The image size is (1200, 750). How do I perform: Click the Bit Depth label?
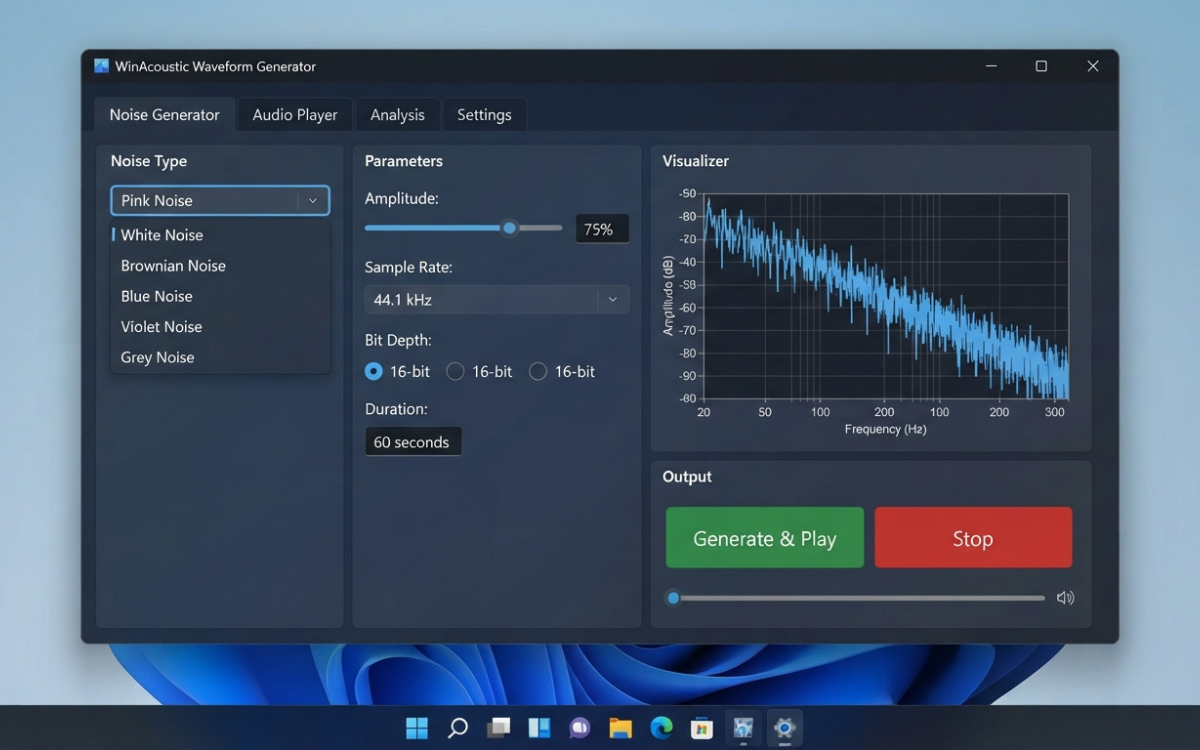(x=398, y=340)
